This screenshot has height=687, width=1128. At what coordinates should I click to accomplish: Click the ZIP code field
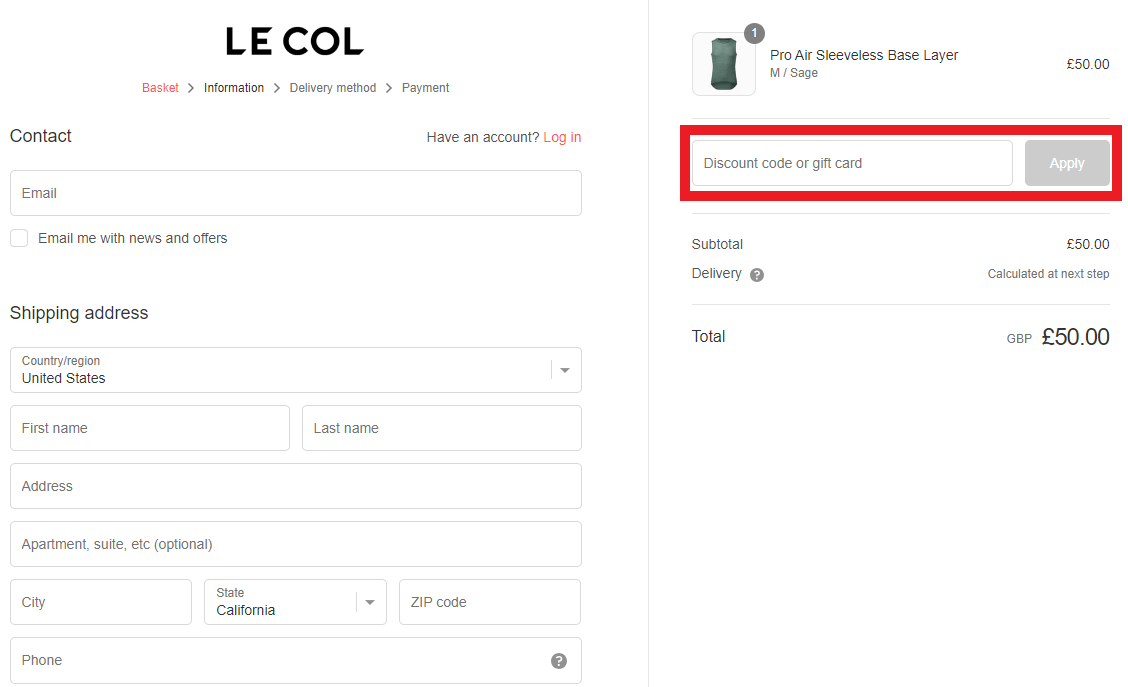click(x=490, y=602)
